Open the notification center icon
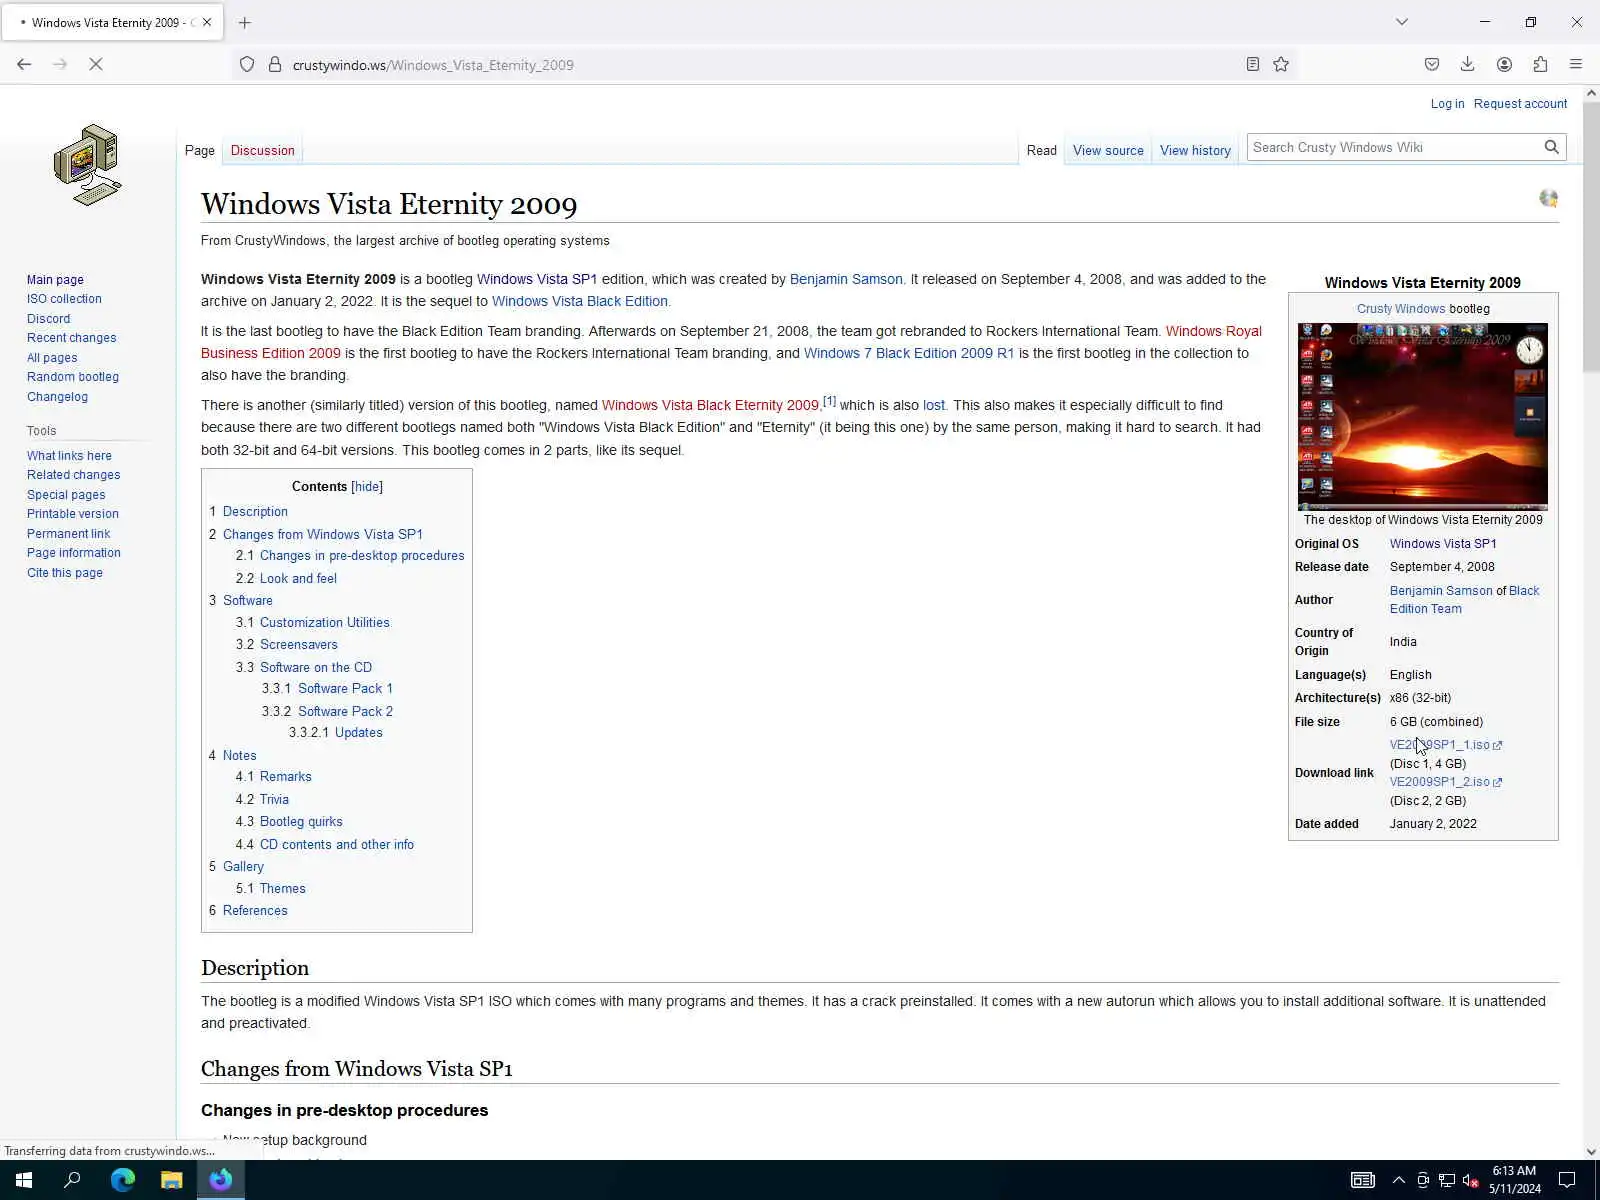Viewport: 1600px width, 1200px height. point(1567,1180)
